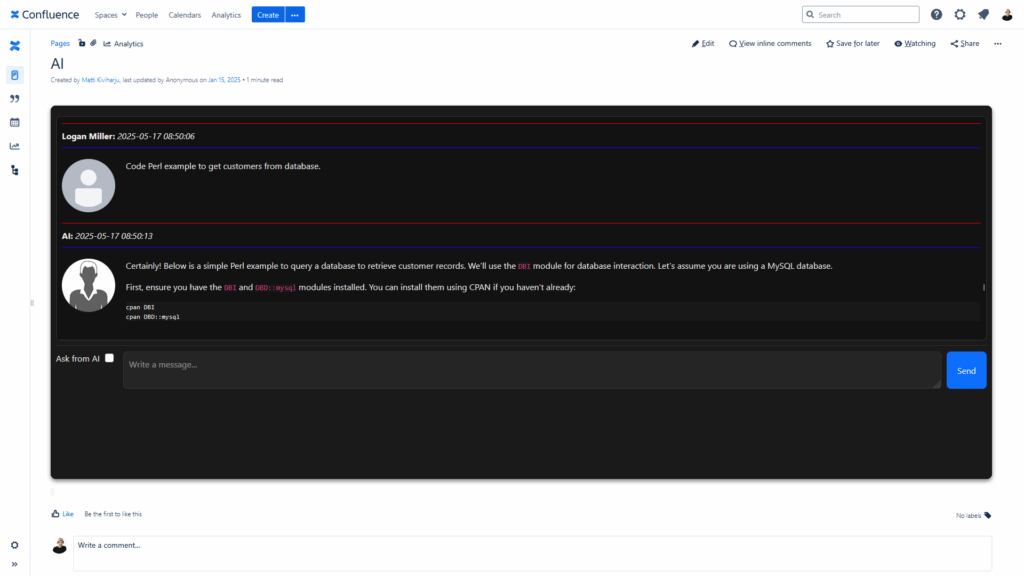Click the Confluence logo in header

[x=44, y=14]
